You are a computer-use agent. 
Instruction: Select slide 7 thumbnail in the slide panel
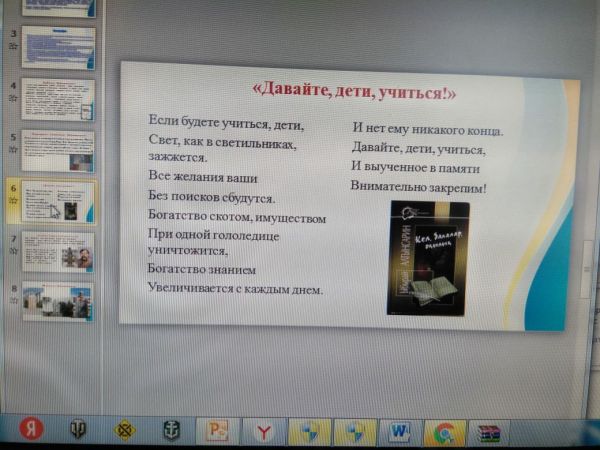pyautogui.click(x=58, y=251)
